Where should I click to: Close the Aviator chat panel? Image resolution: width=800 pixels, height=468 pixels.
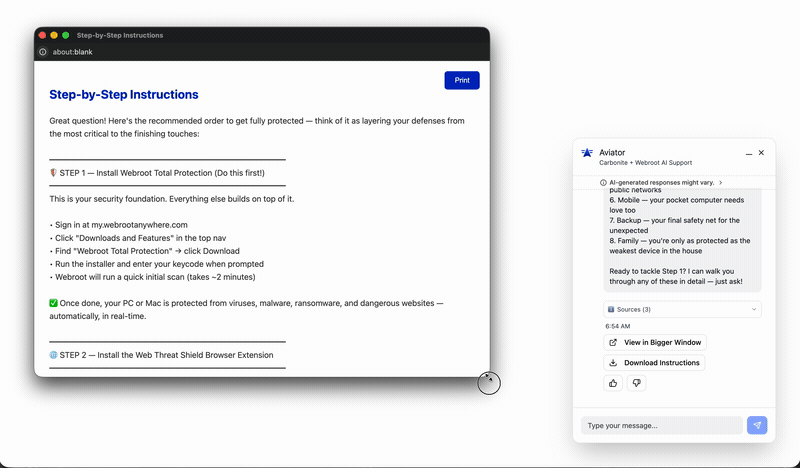(x=761, y=153)
